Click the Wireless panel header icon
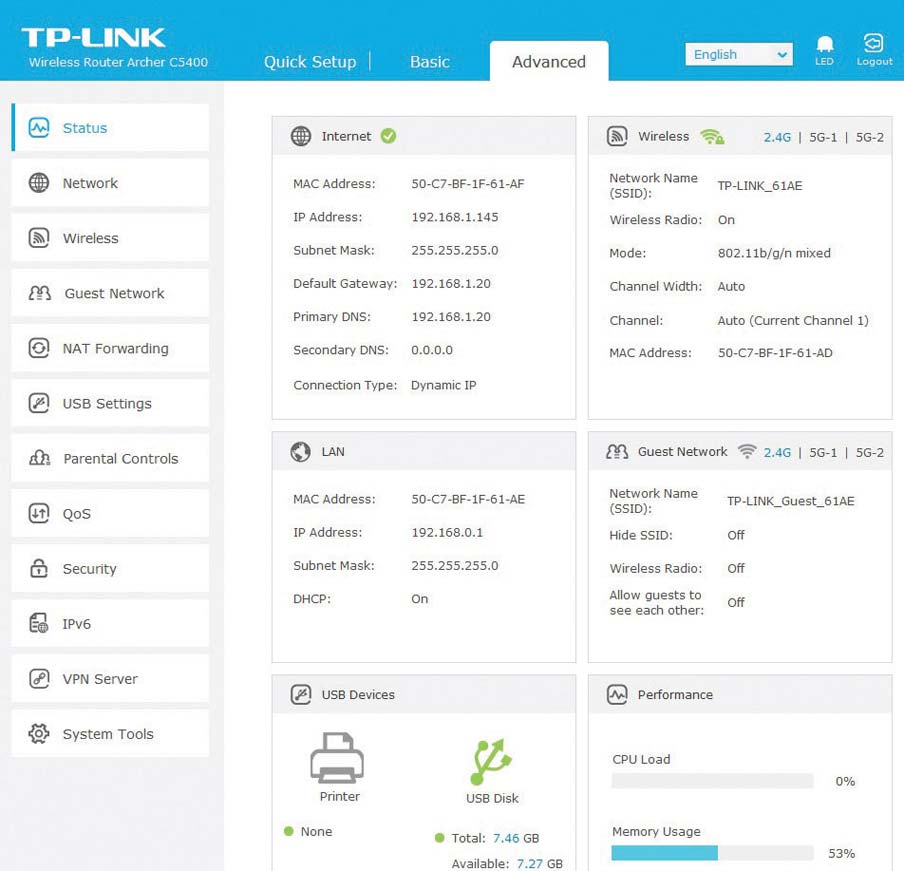Screen dimensions: 904x871 [x=617, y=136]
